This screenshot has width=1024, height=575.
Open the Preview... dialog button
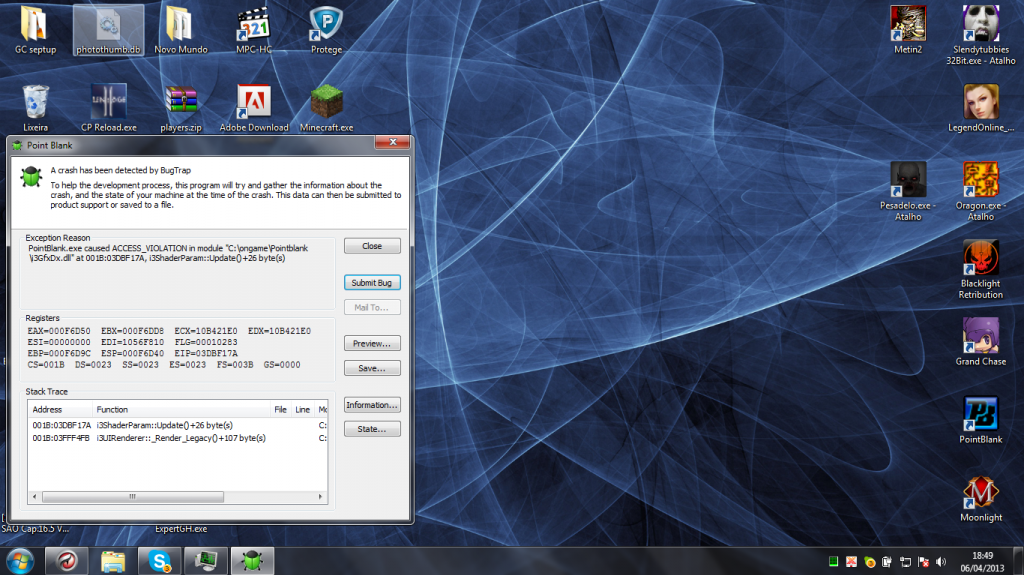click(x=372, y=343)
